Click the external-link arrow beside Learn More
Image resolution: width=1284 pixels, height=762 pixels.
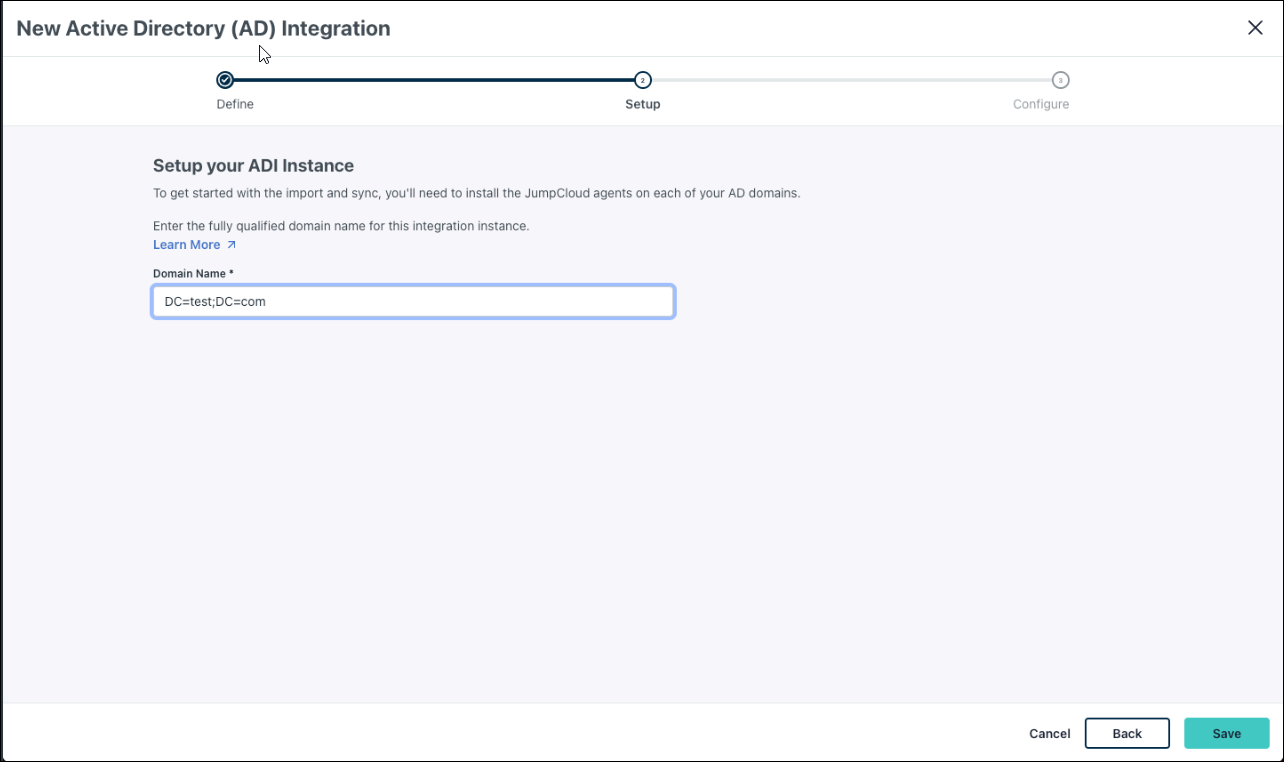tap(232, 245)
